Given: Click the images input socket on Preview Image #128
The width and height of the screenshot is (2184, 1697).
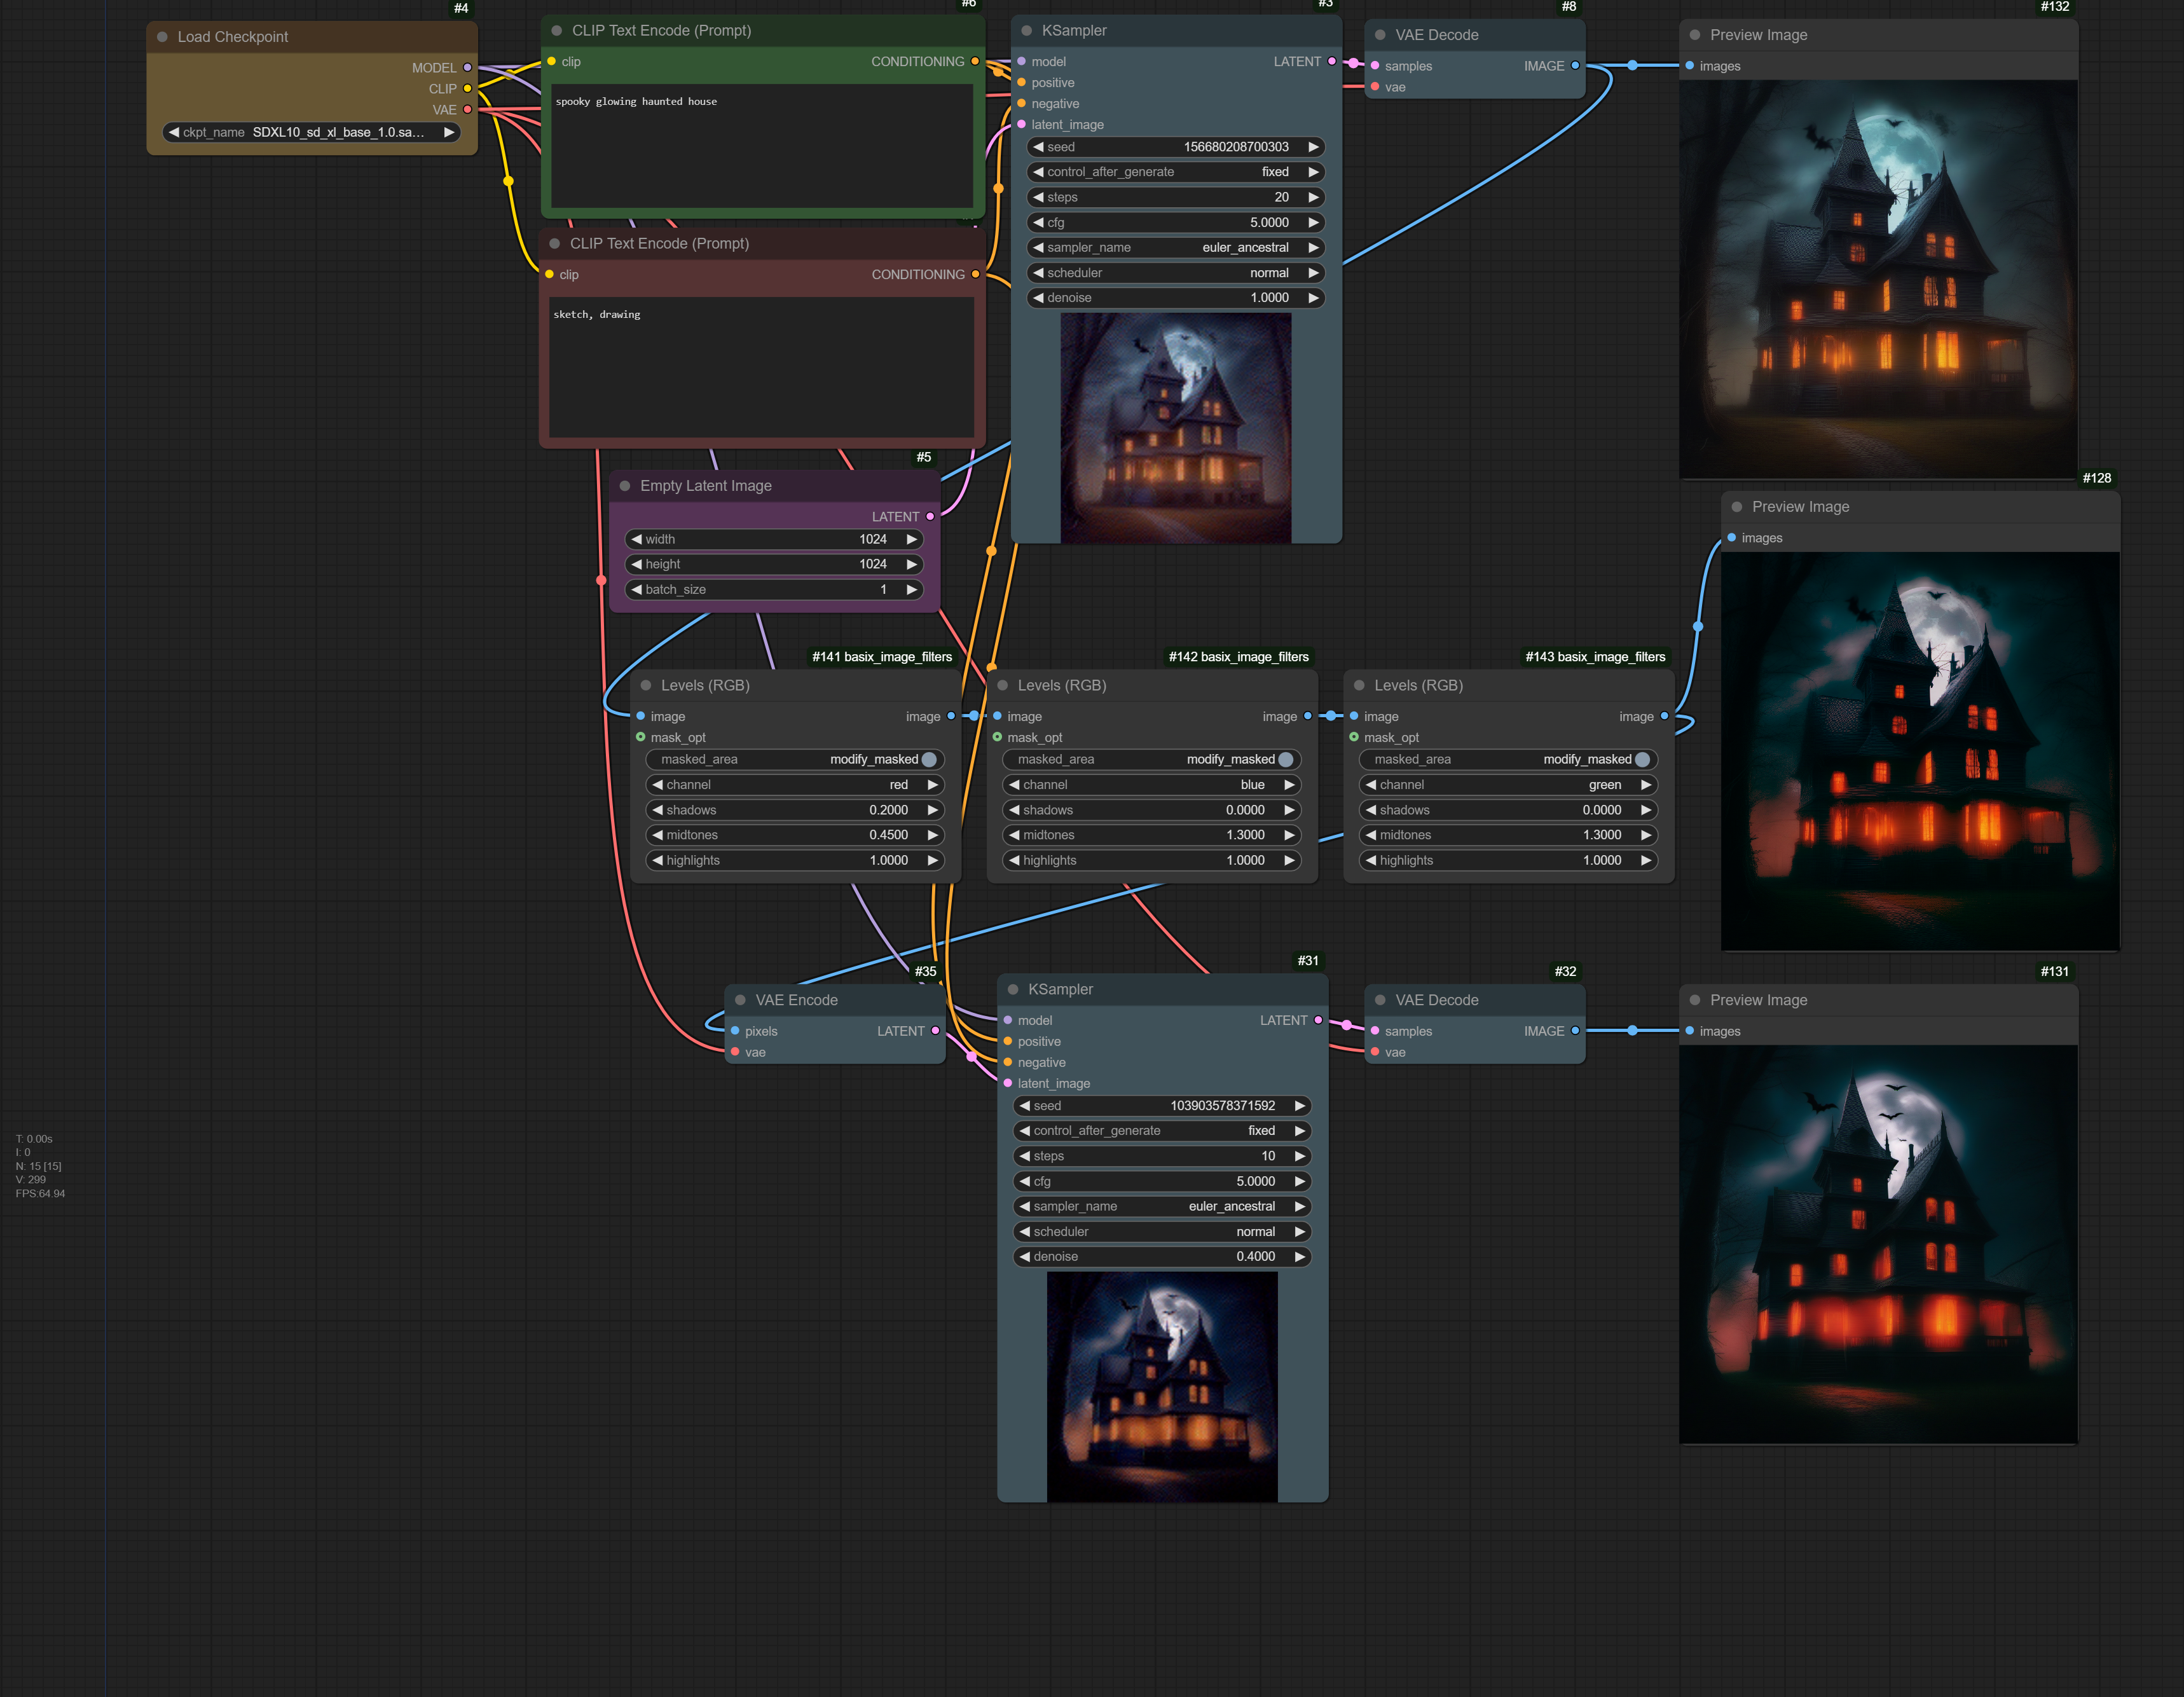Looking at the screenshot, I should [1731, 538].
